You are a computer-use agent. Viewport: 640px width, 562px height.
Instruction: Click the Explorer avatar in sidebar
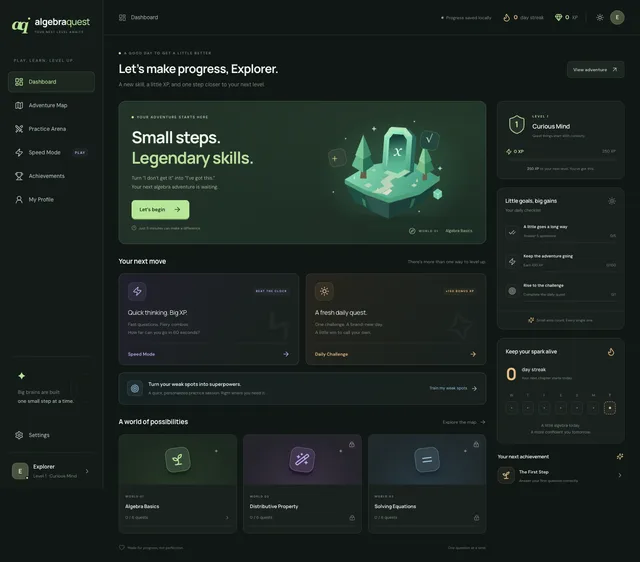pyautogui.click(x=20, y=471)
